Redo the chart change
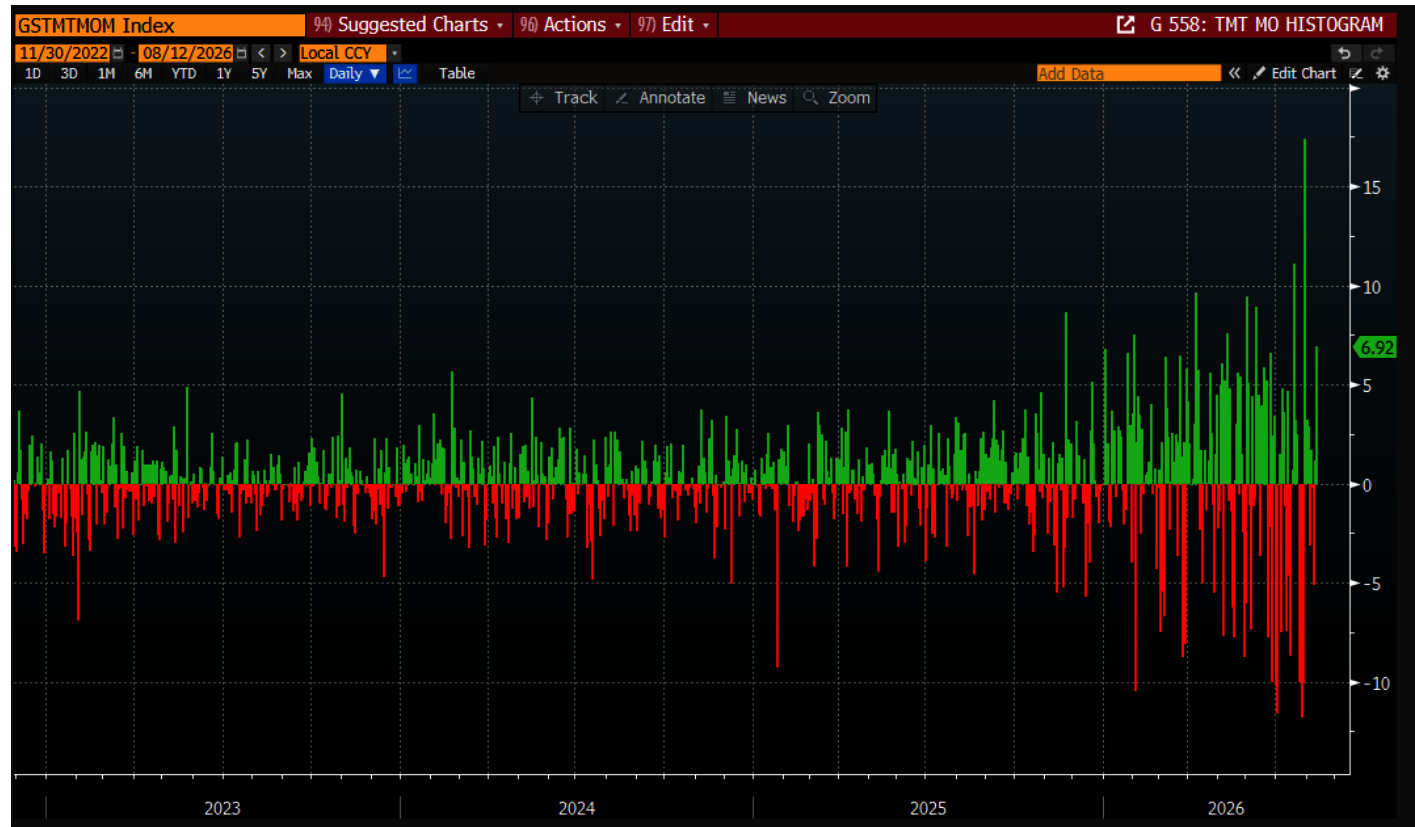 (1376, 53)
